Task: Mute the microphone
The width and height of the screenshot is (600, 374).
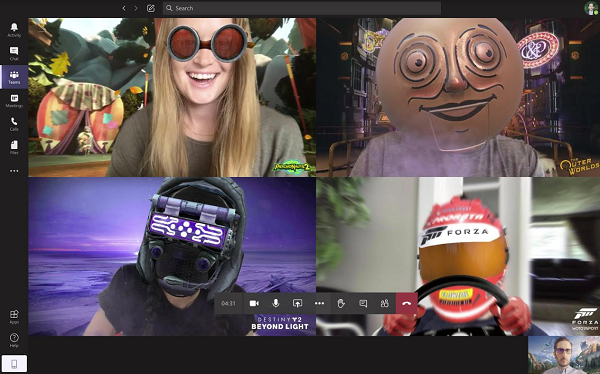Action: tap(276, 304)
